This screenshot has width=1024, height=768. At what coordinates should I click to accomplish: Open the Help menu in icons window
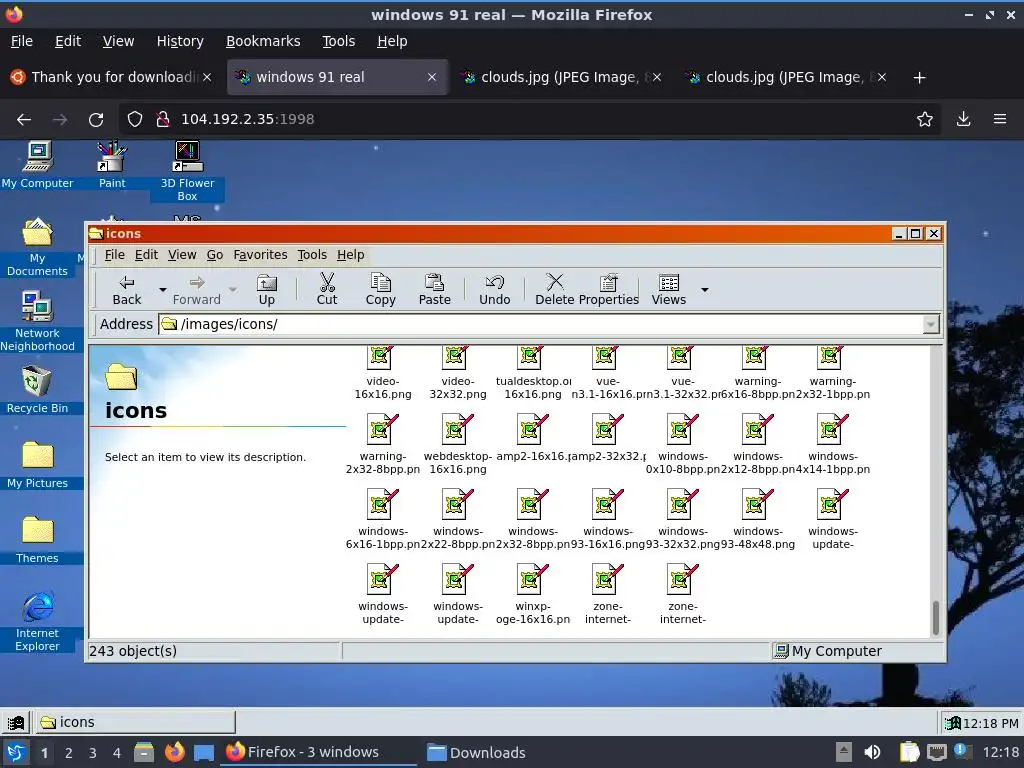tap(351, 255)
